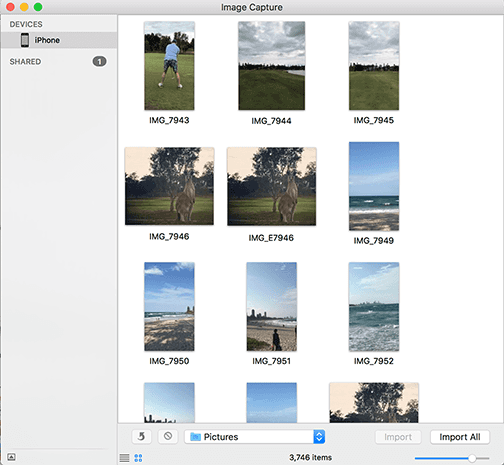The height and width of the screenshot is (465, 504).
Task: Adjust the thumbnail size slider
Action: (452, 458)
